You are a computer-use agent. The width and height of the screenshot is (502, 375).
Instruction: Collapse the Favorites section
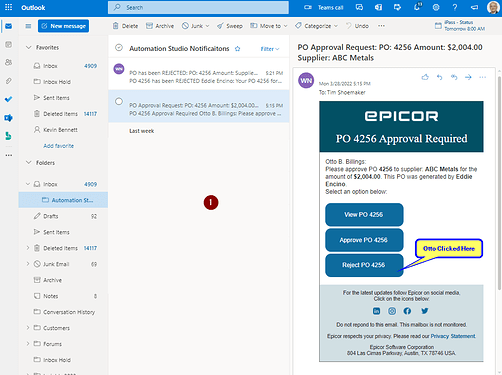coord(29,47)
